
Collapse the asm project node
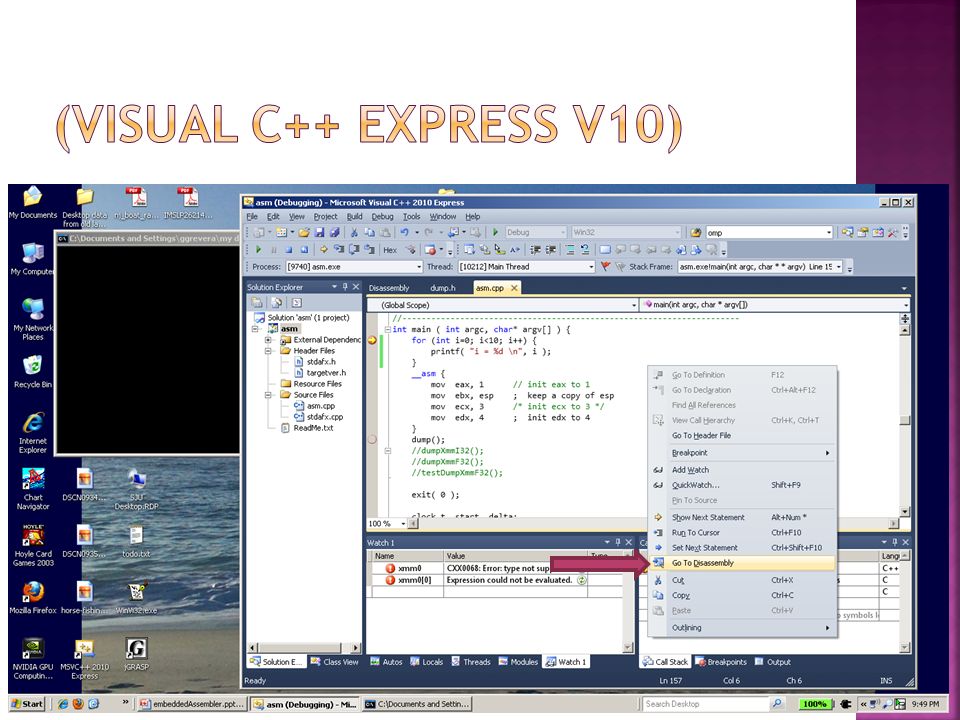click(255, 329)
